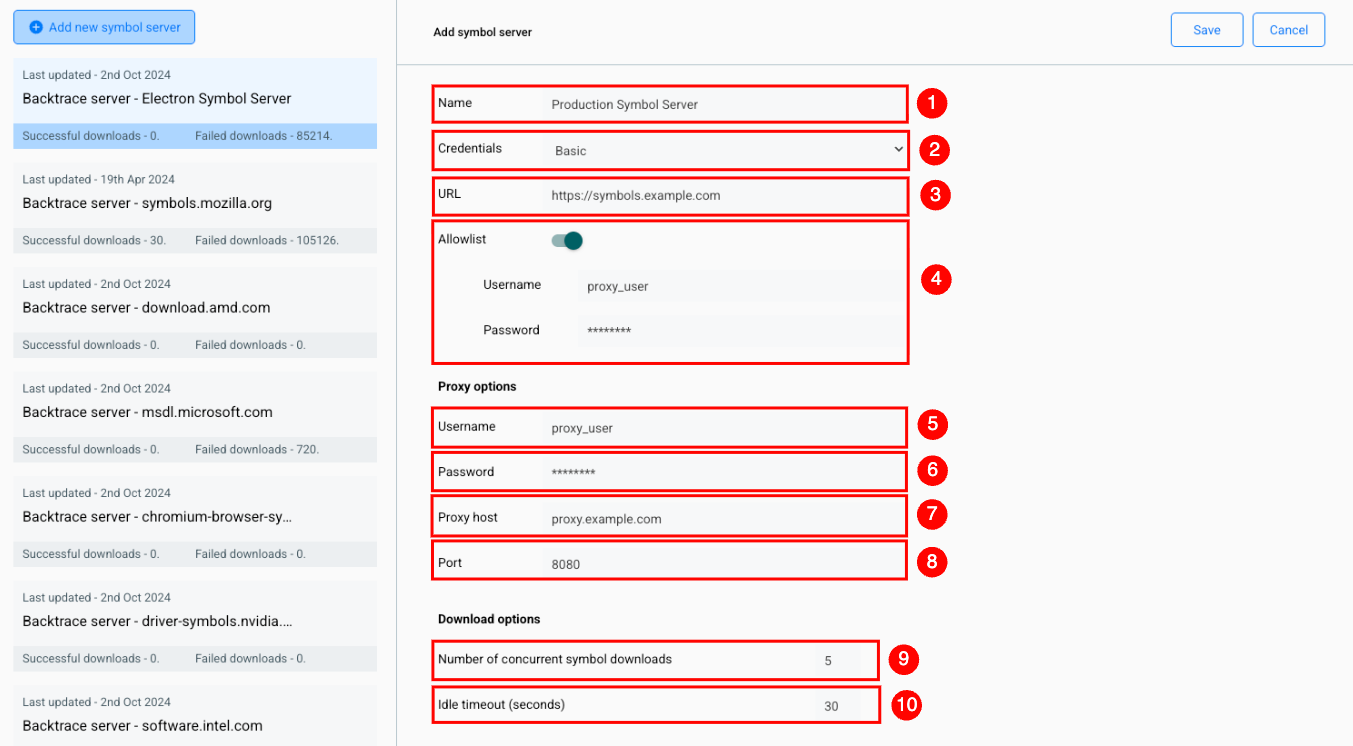
Task: Click the Port field showing 8080
Action: click(724, 563)
